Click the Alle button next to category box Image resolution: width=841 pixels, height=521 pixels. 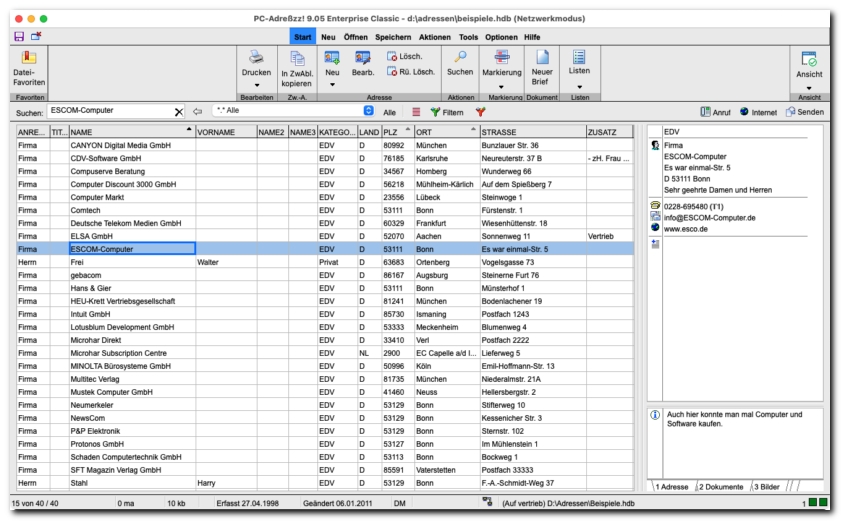(389, 112)
